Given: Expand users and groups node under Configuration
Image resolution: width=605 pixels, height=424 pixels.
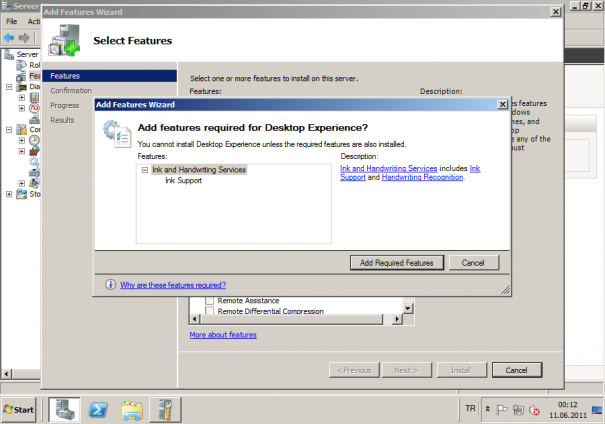Looking at the screenshot, I should [x=22, y=183].
